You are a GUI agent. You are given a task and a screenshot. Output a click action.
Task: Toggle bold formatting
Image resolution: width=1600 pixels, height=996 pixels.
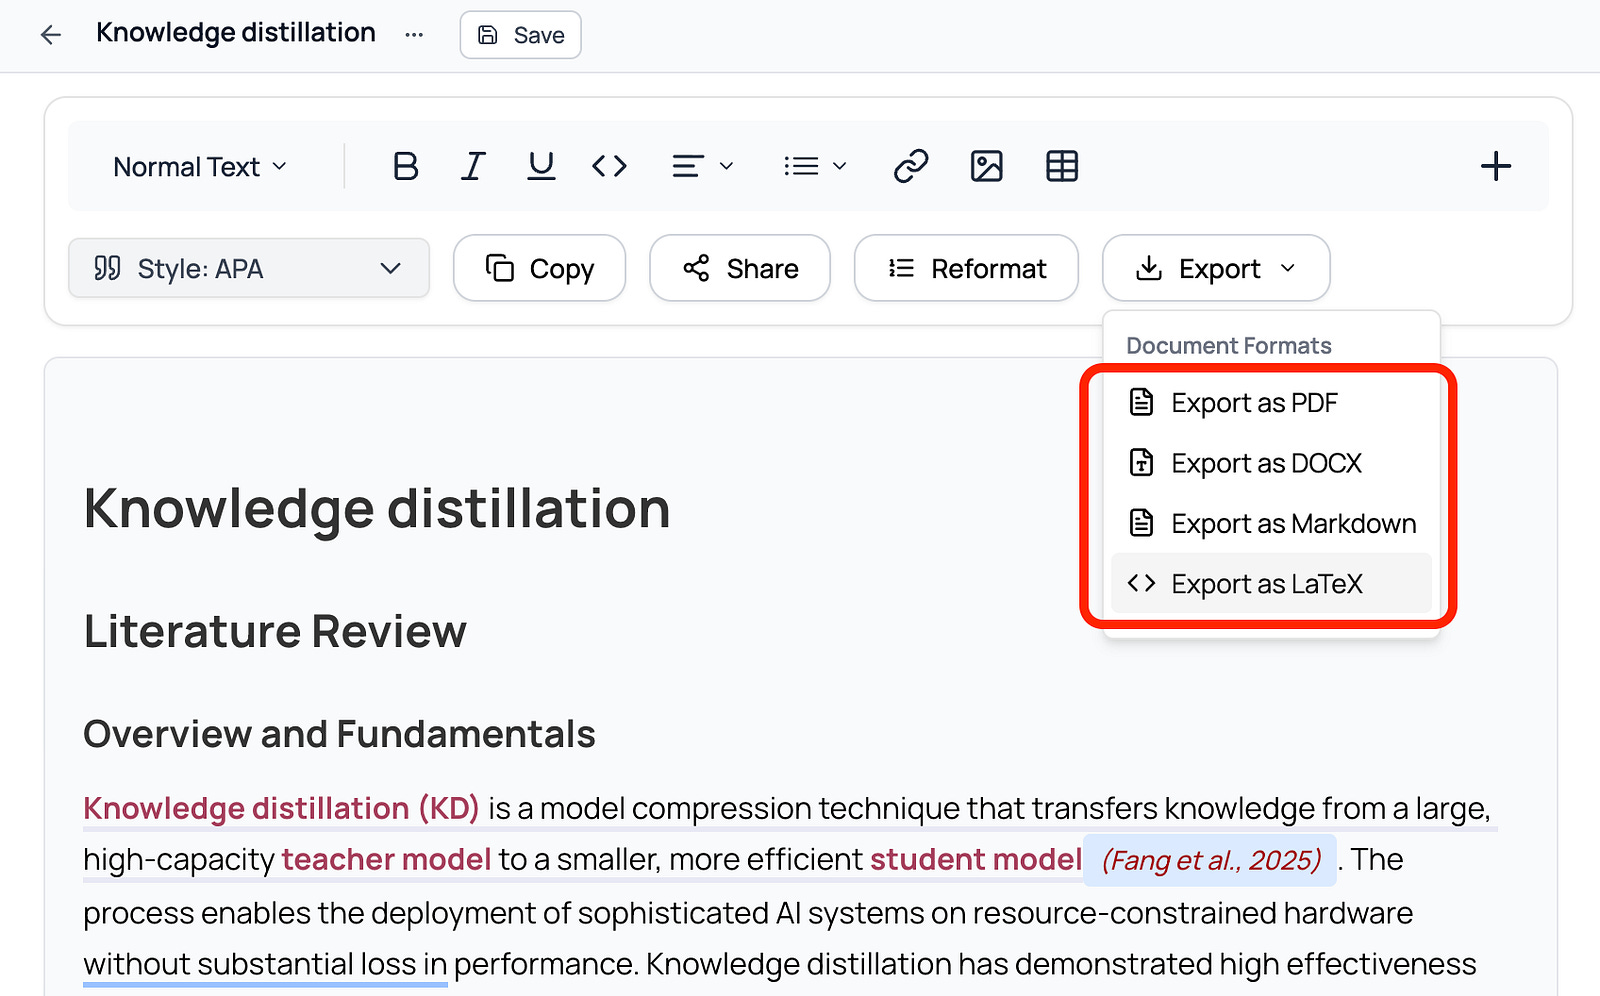click(405, 166)
